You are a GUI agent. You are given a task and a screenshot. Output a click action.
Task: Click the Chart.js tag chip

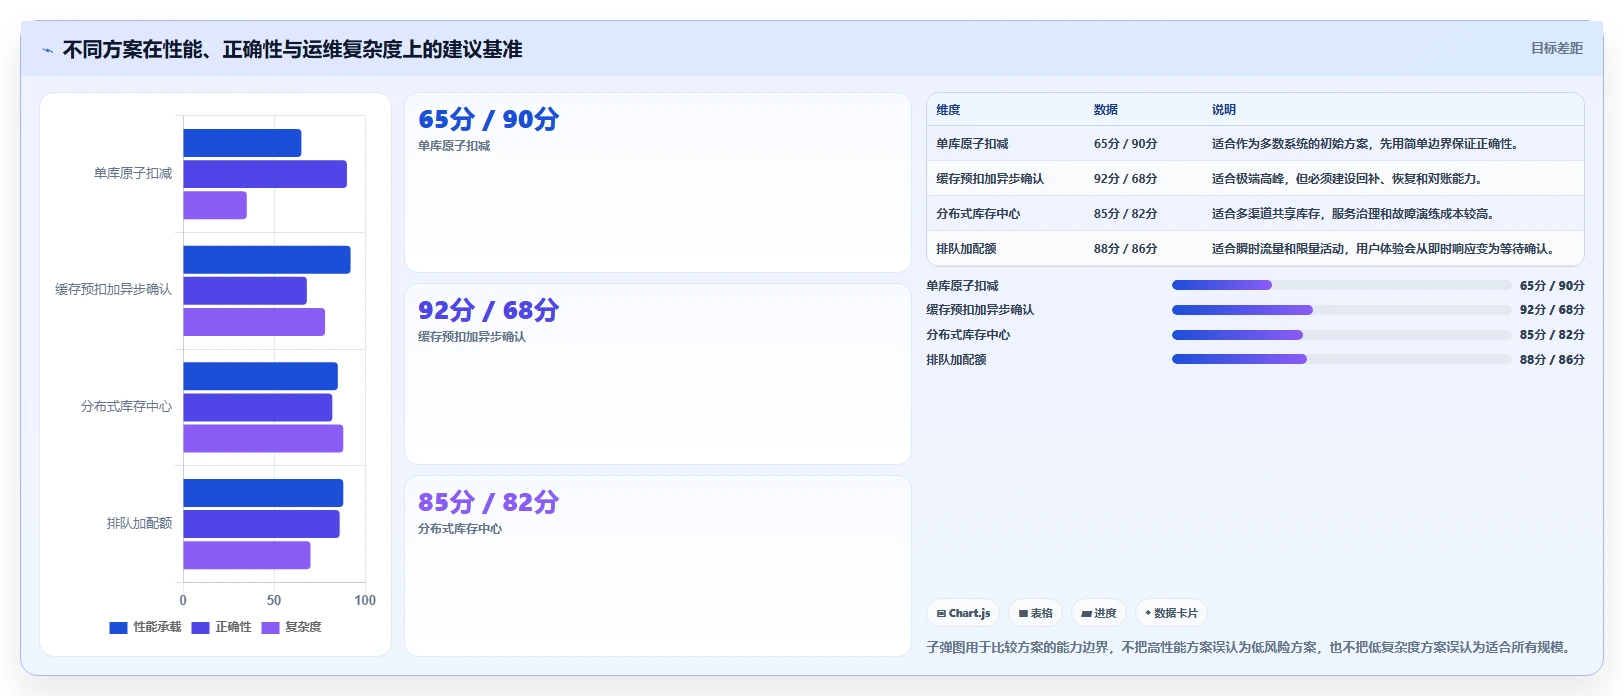(963, 613)
